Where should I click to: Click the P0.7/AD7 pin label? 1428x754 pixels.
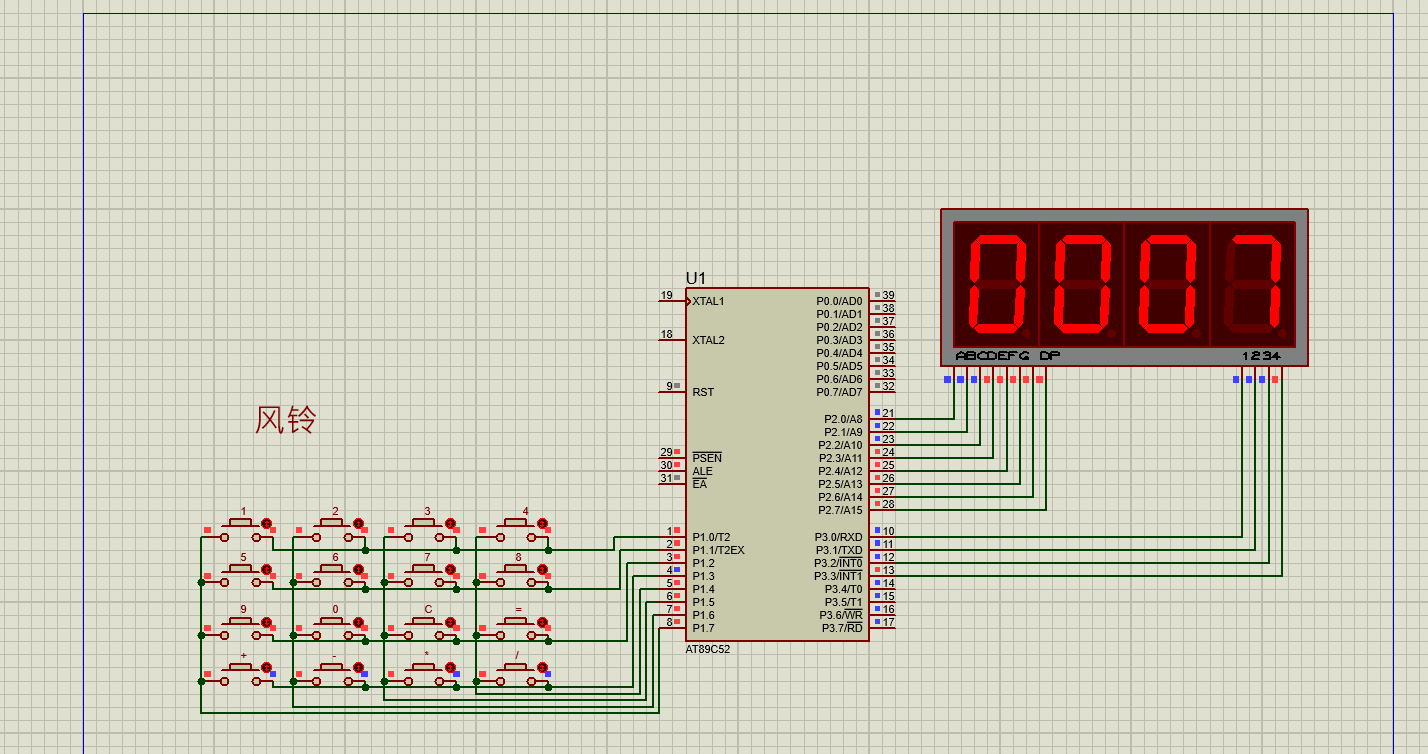tap(839, 392)
